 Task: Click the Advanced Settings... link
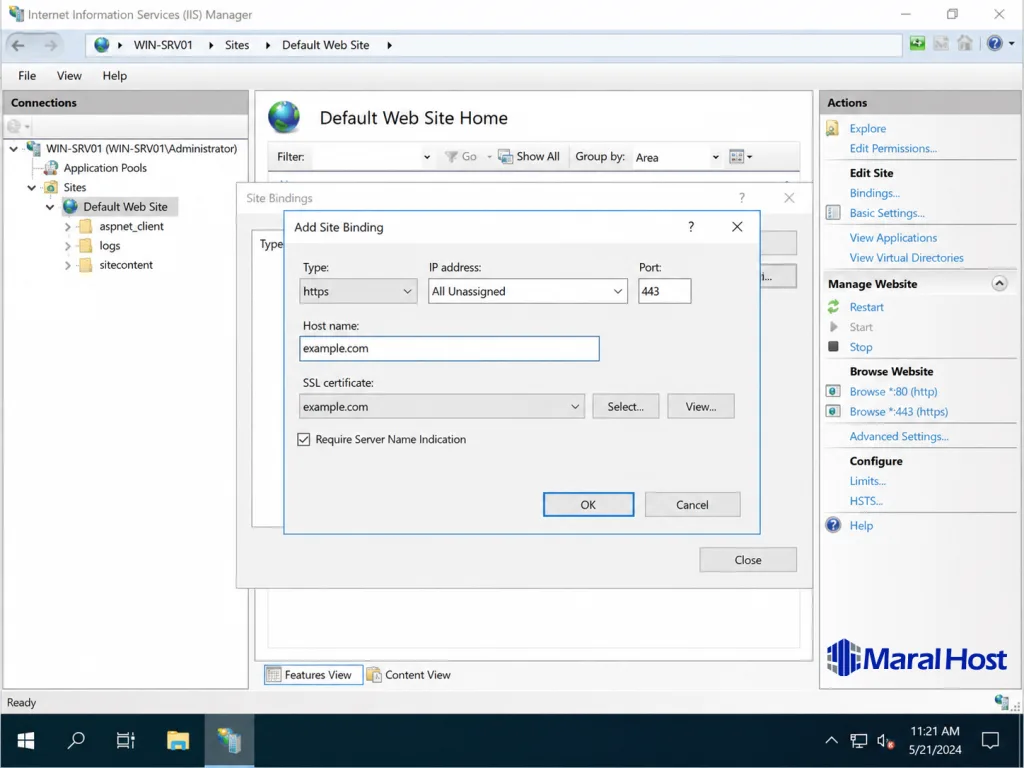(x=899, y=436)
